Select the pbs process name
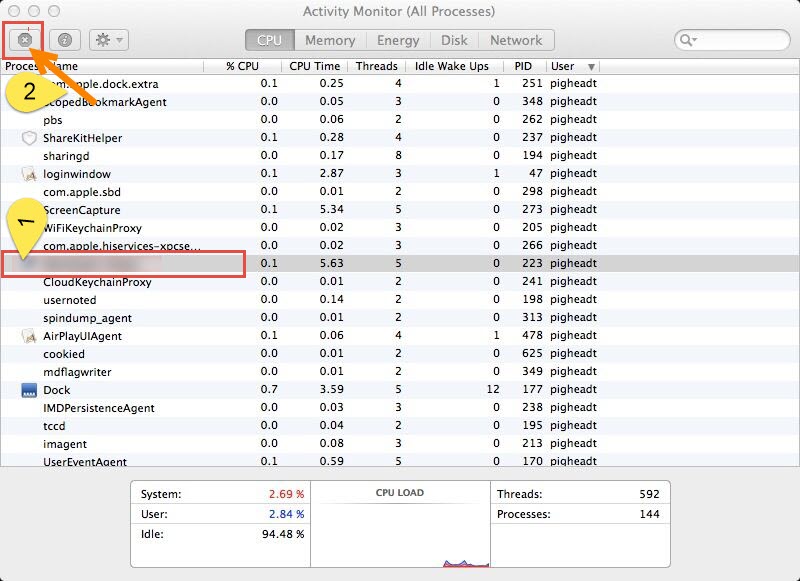 pyautogui.click(x=53, y=120)
